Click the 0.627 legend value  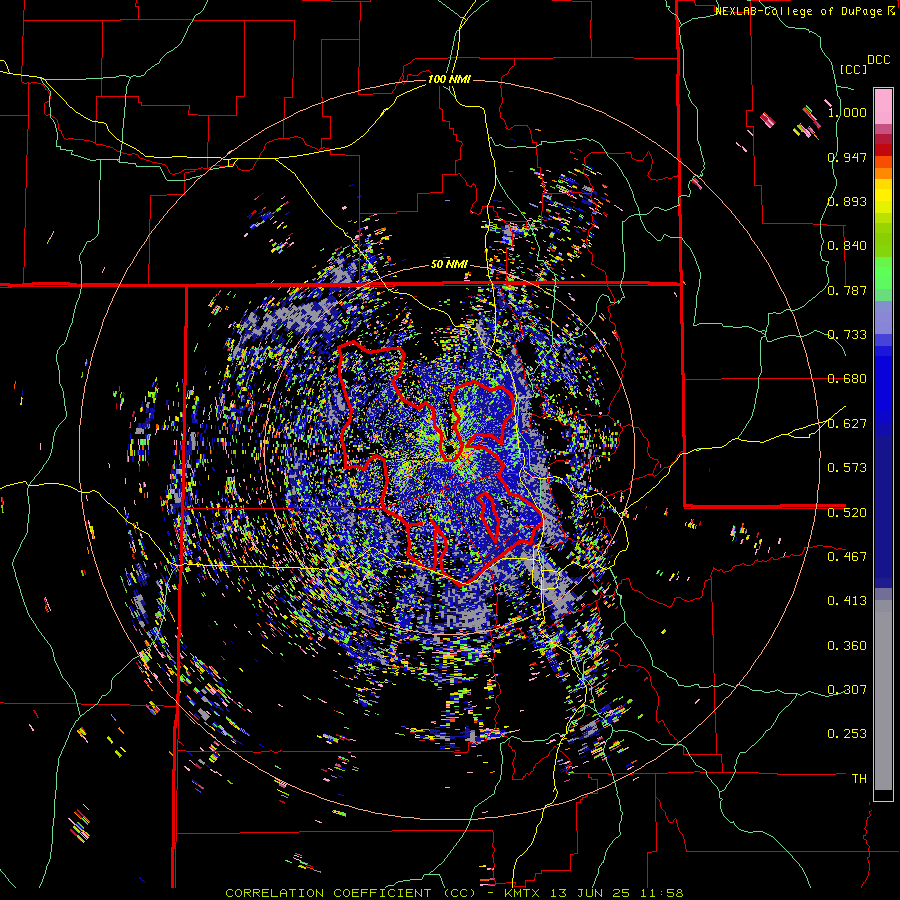point(847,424)
